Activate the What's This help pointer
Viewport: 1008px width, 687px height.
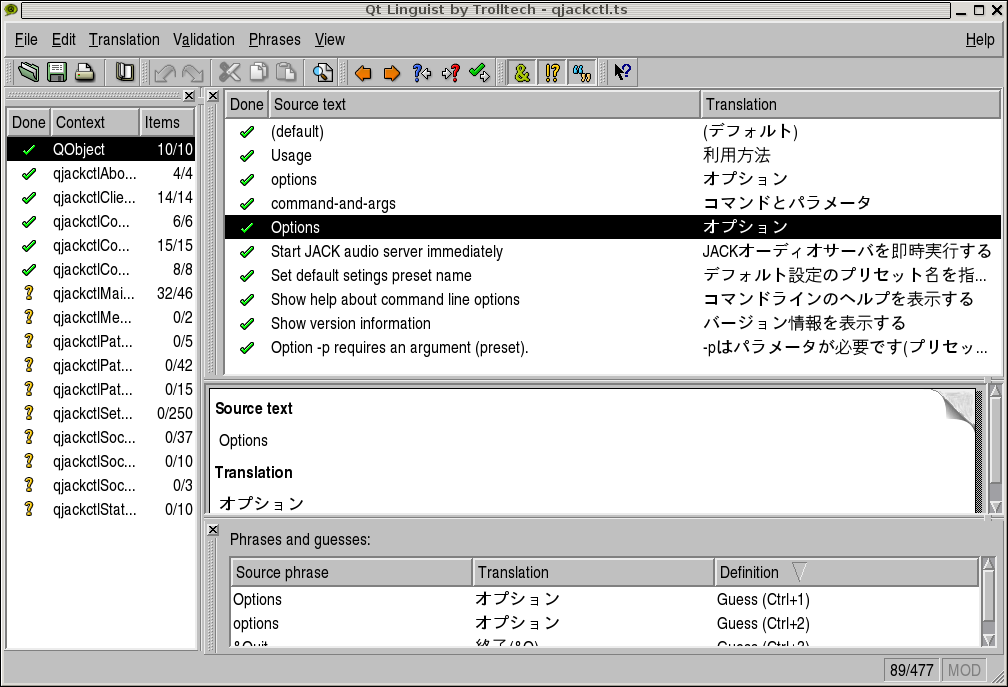(622, 72)
